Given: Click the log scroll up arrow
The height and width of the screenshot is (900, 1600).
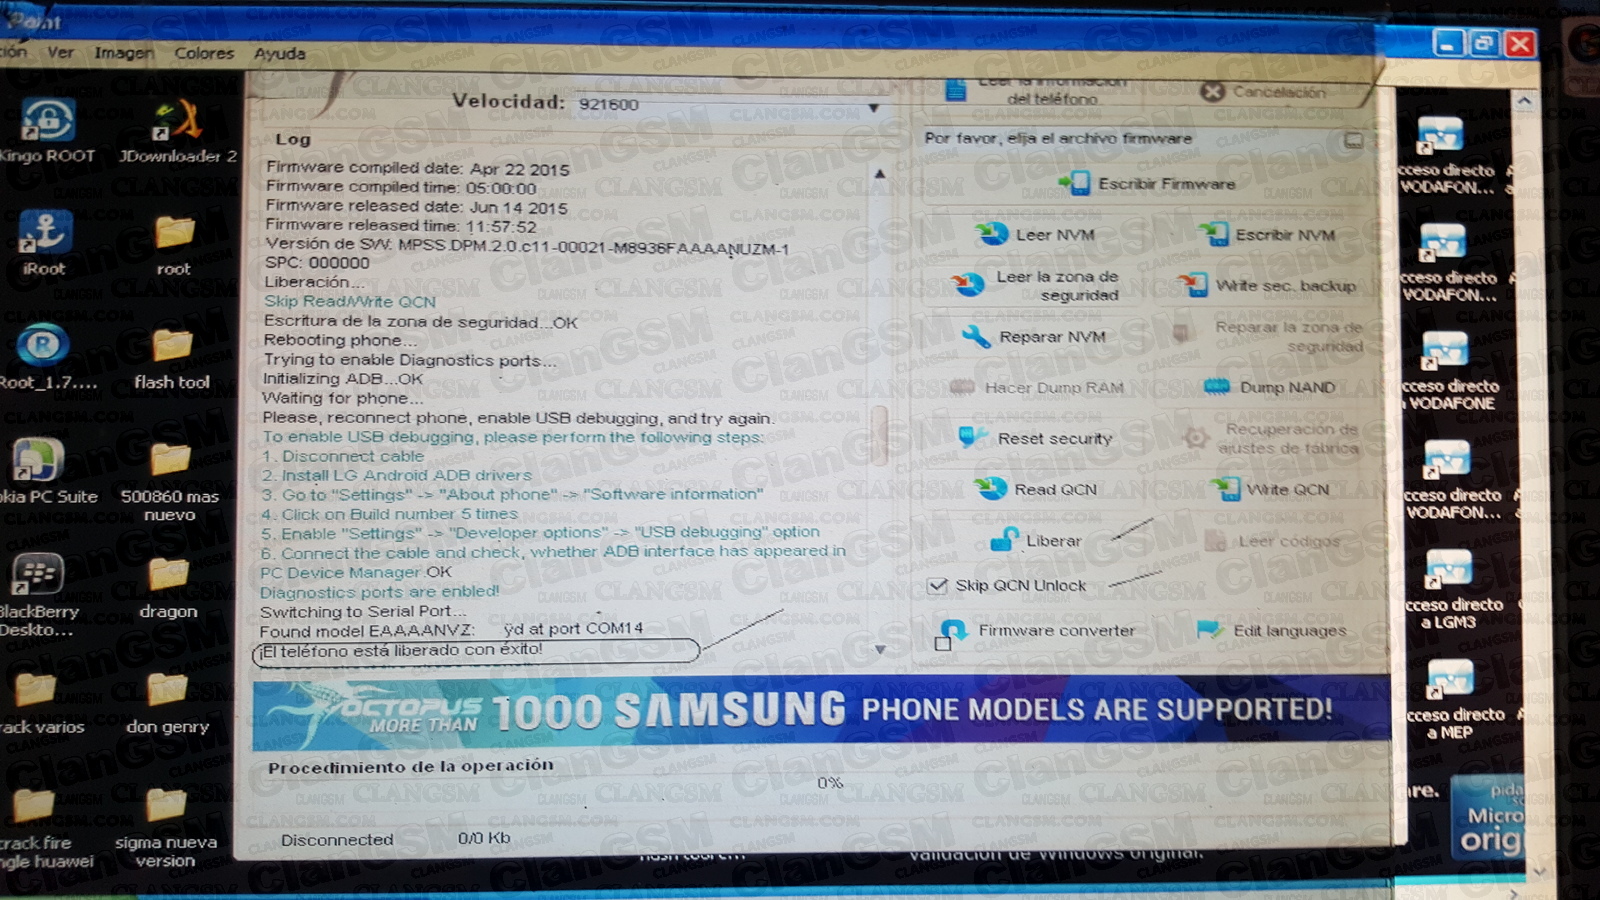Looking at the screenshot, I should (880, 174).
